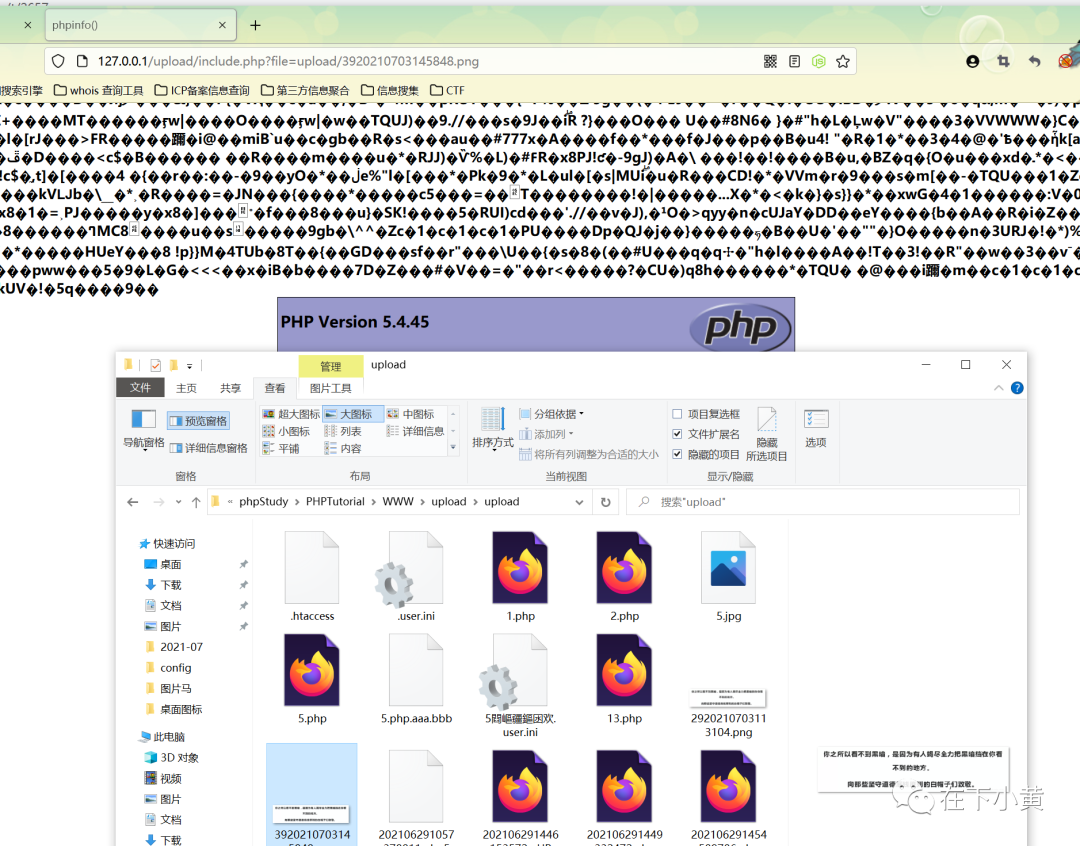Viewport: 1080px width, 846px height.
Task: Open recent locations dropdown arrow
Action: (178, 502)
